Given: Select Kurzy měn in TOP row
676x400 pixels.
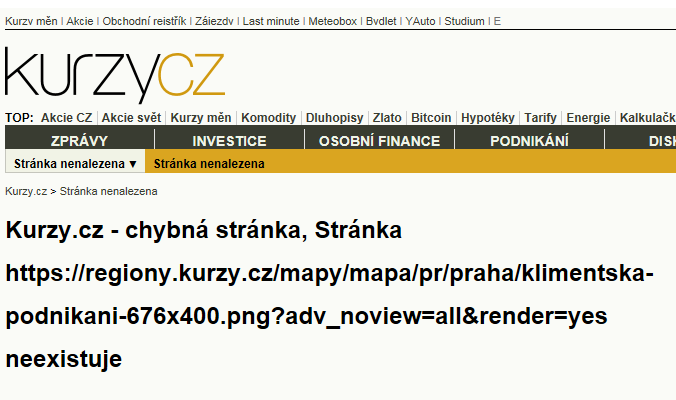Looking at the screenshot, I should 201,118.
